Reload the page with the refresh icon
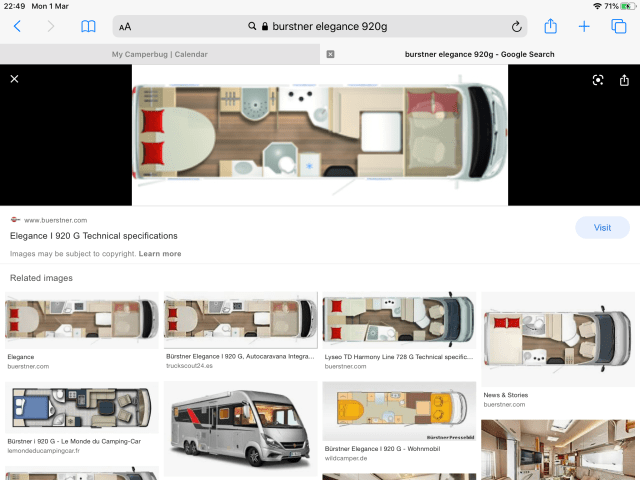The height and width of the screenshot is (480, 640). [x=516, y=27]
